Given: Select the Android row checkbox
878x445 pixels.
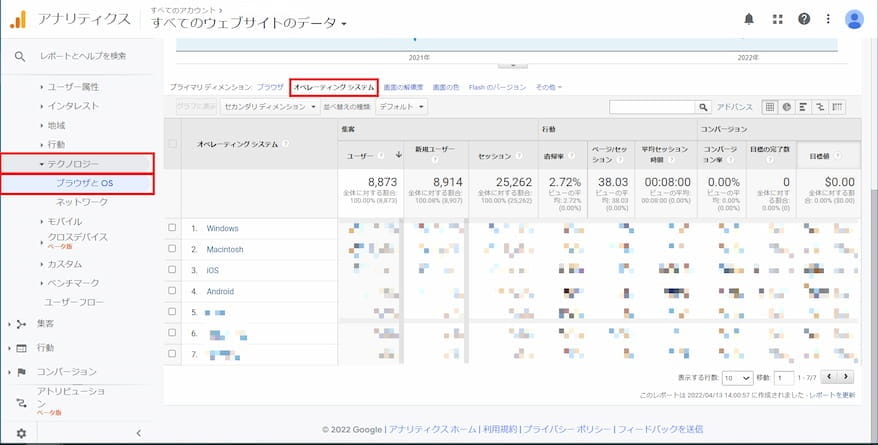Looking at the screenshot, I should tap(172, 291).
